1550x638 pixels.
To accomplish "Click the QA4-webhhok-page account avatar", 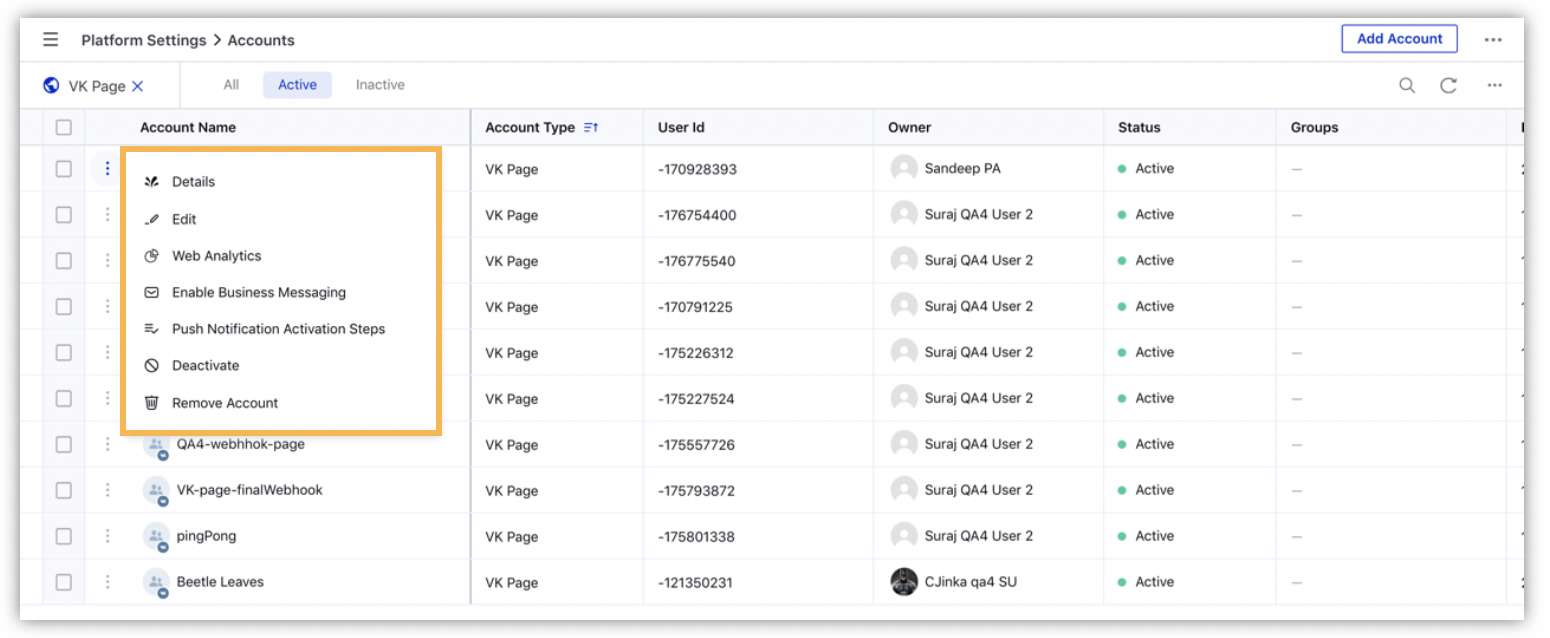I will click(x=156, y=445).
